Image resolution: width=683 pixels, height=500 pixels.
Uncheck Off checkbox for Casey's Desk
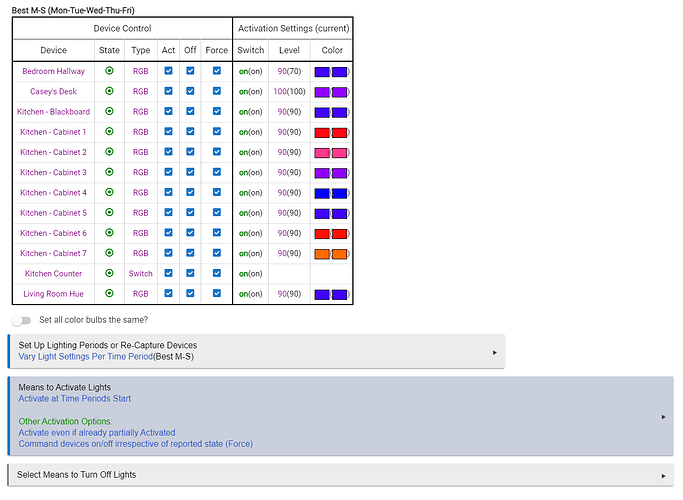(190, 91)
